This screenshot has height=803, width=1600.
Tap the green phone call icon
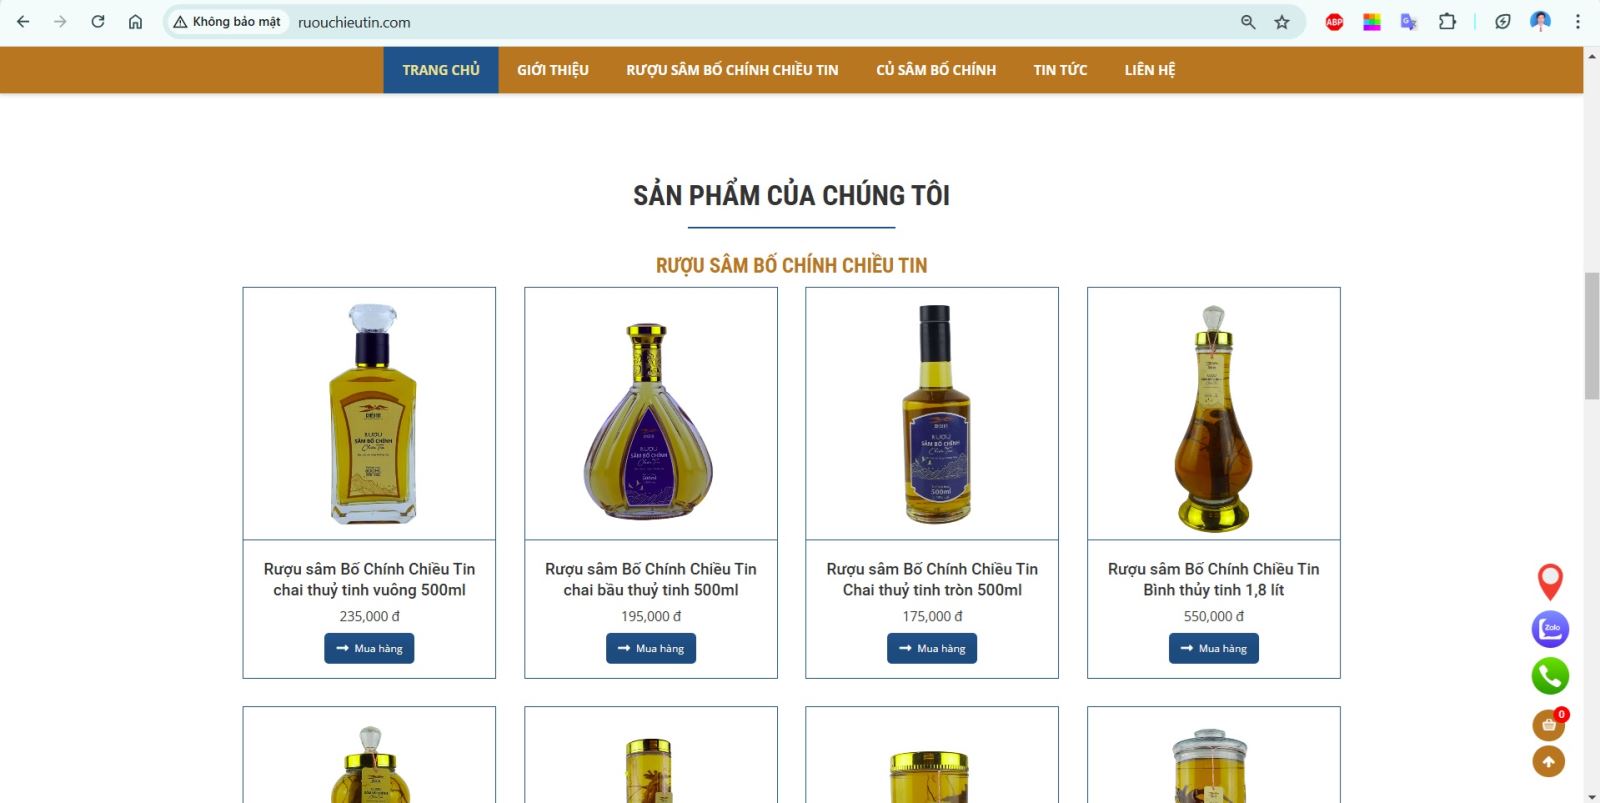(1550, 676)
